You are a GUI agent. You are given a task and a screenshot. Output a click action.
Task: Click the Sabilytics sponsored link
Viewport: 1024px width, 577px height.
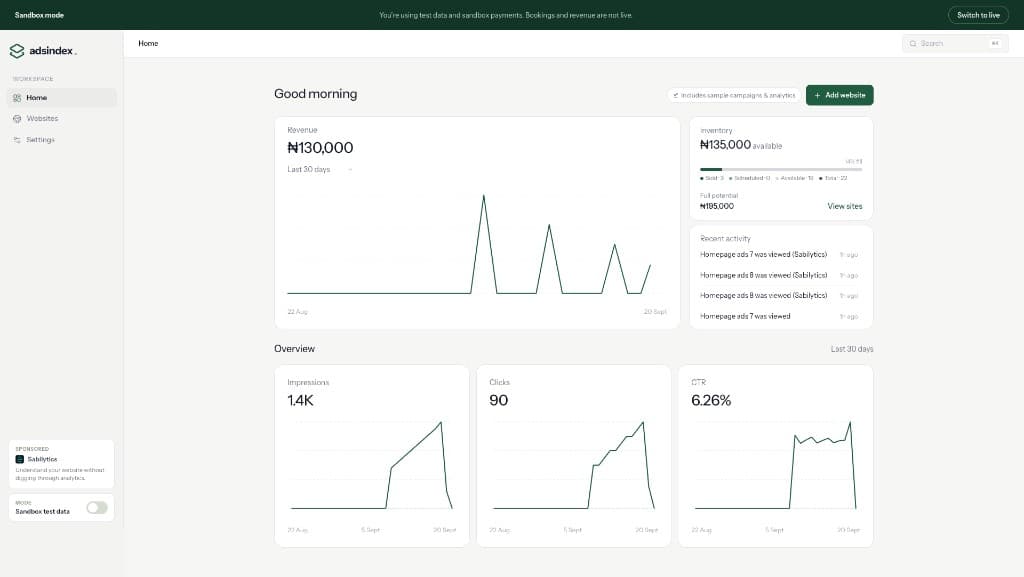tap(61, 464)
